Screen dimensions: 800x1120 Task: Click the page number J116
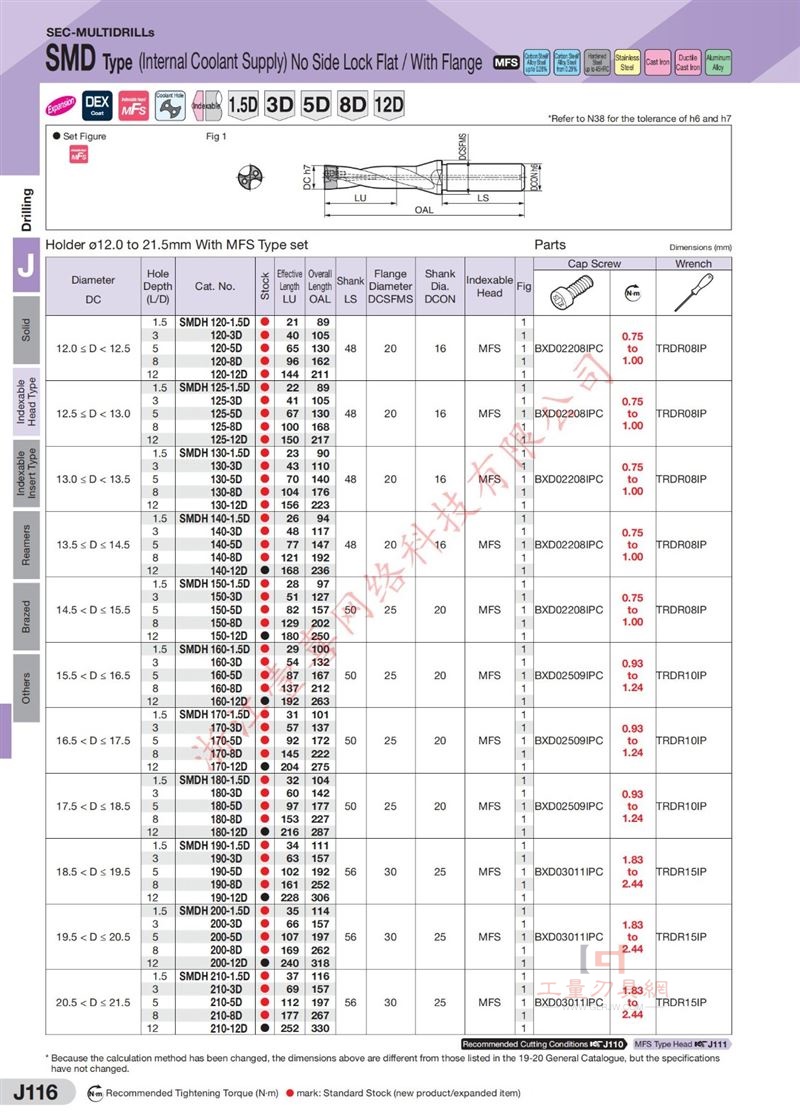[36, 1092]
